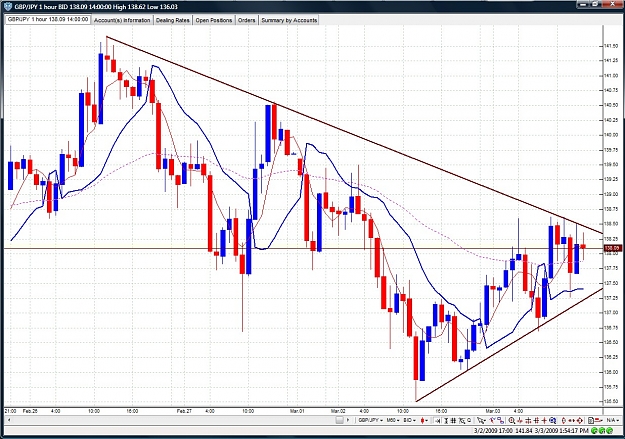
Task: Open the red line style dropdown
Action: coord(598,420)
